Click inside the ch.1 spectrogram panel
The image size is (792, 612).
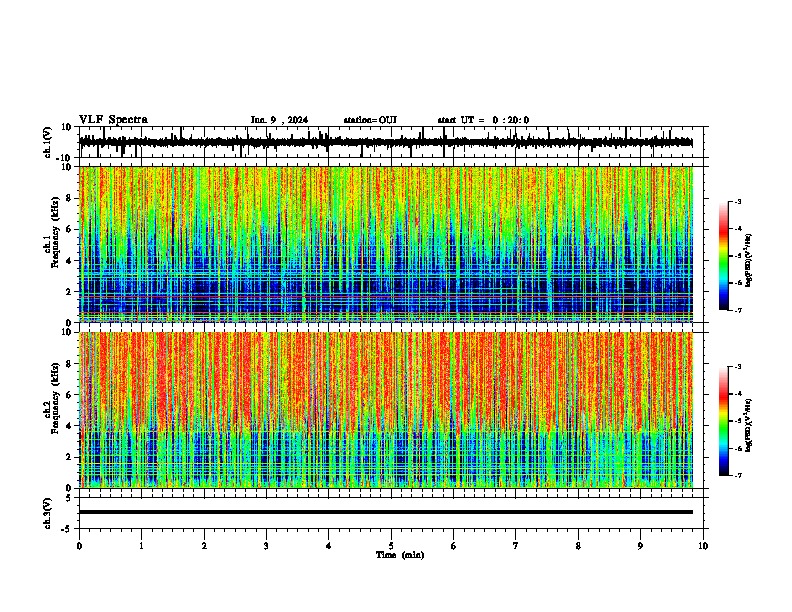pos(386,244)
